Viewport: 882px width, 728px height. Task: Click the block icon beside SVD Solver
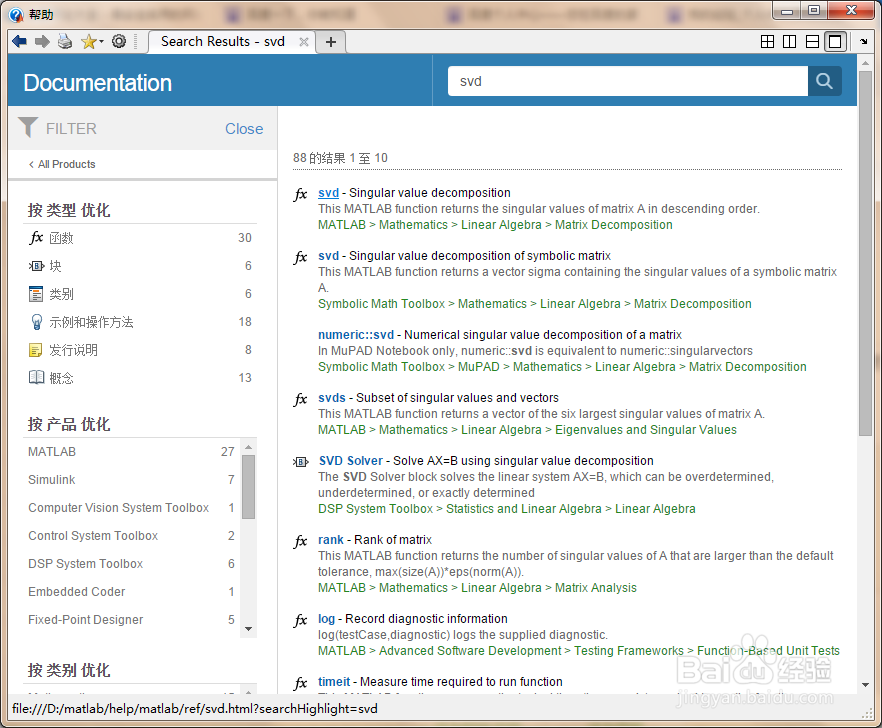point(301,462)
